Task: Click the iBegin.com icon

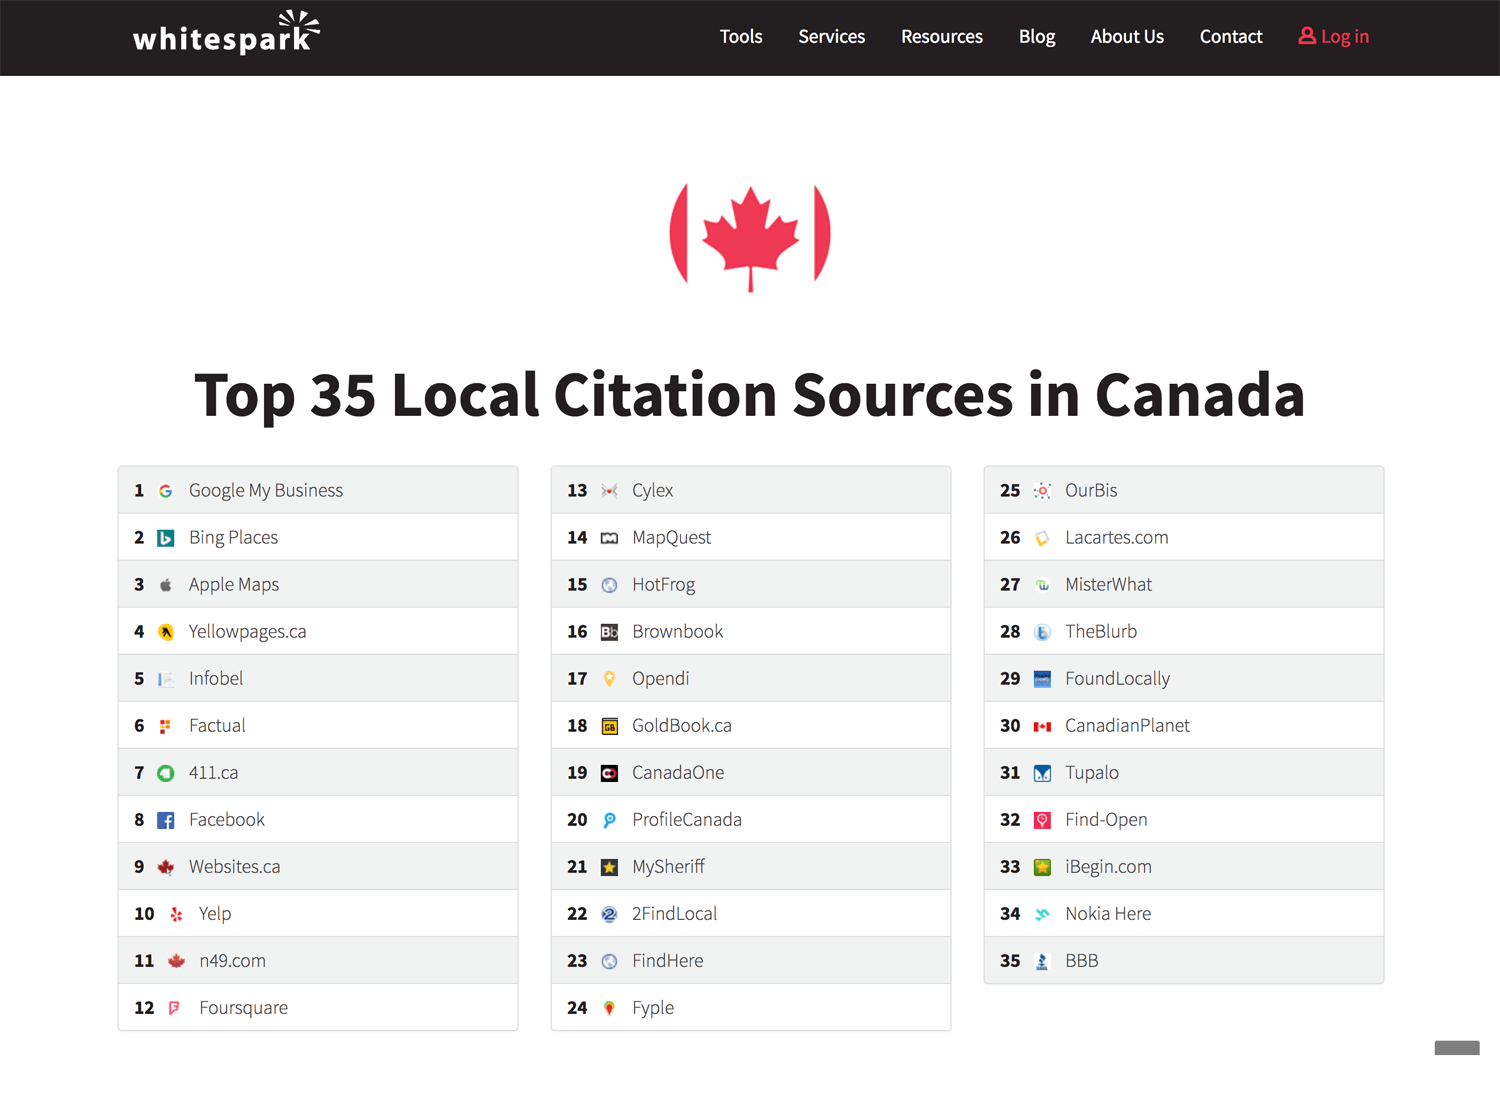Action: 1042,867
